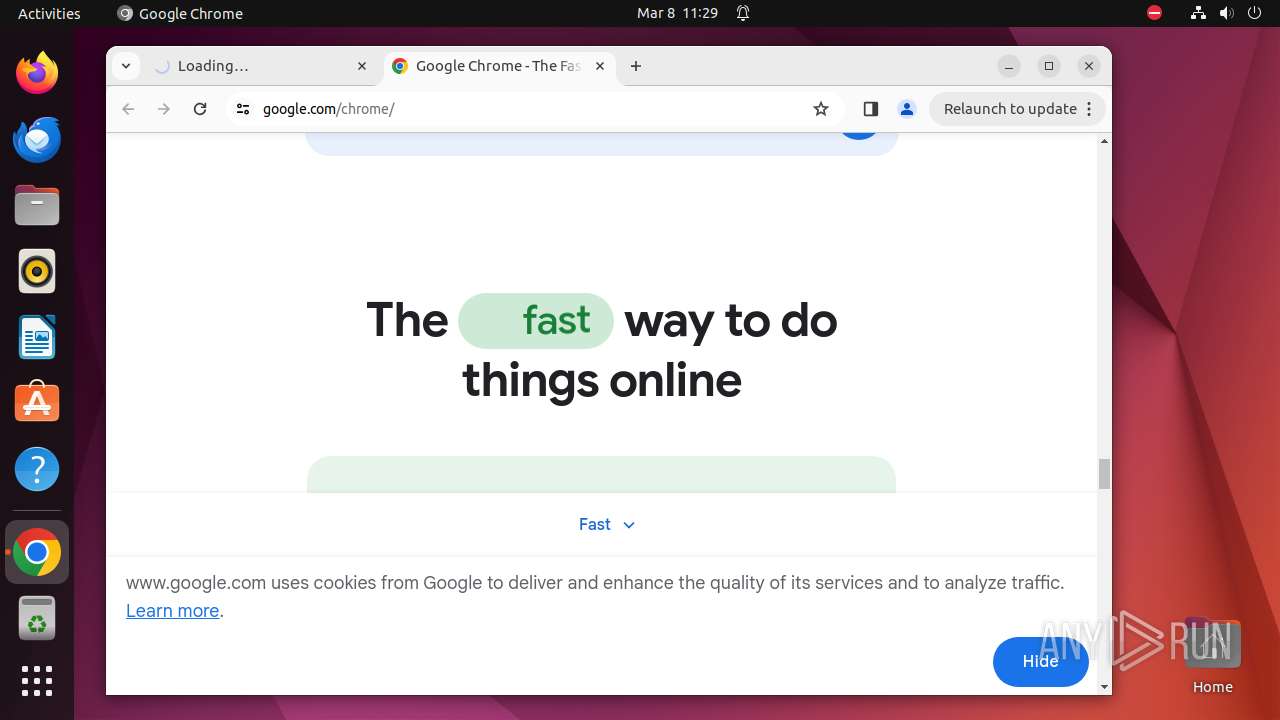Open power menu in system tray

click(1255, 13)
